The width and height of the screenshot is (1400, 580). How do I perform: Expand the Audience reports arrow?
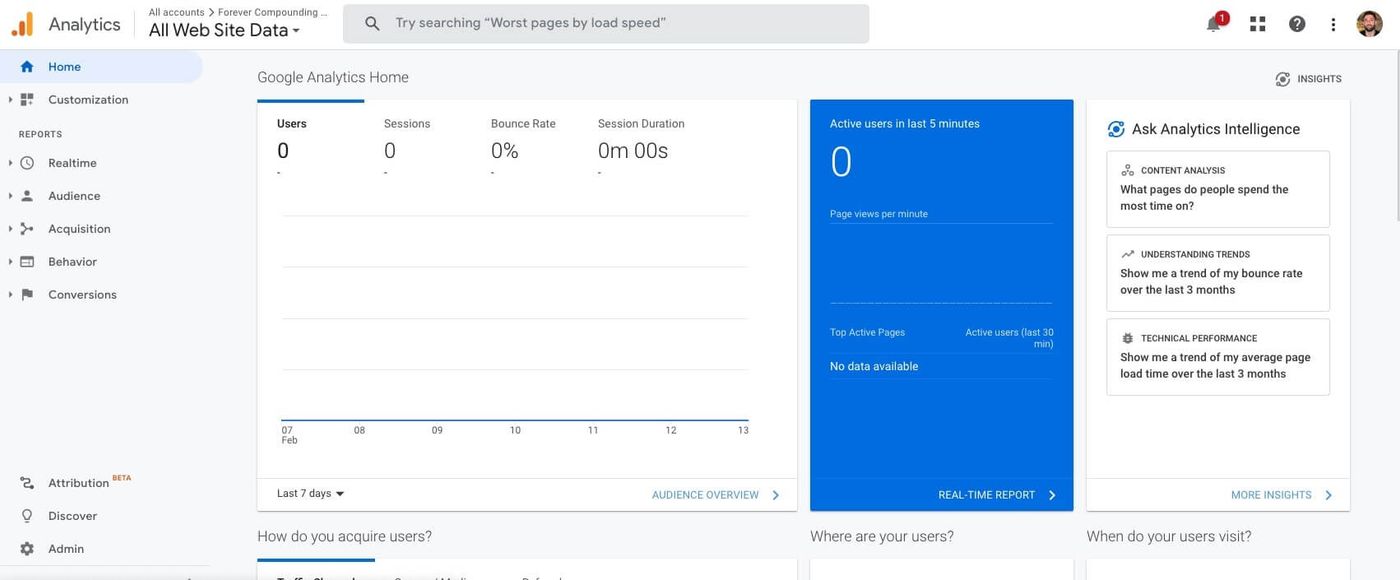pos(10,196)
